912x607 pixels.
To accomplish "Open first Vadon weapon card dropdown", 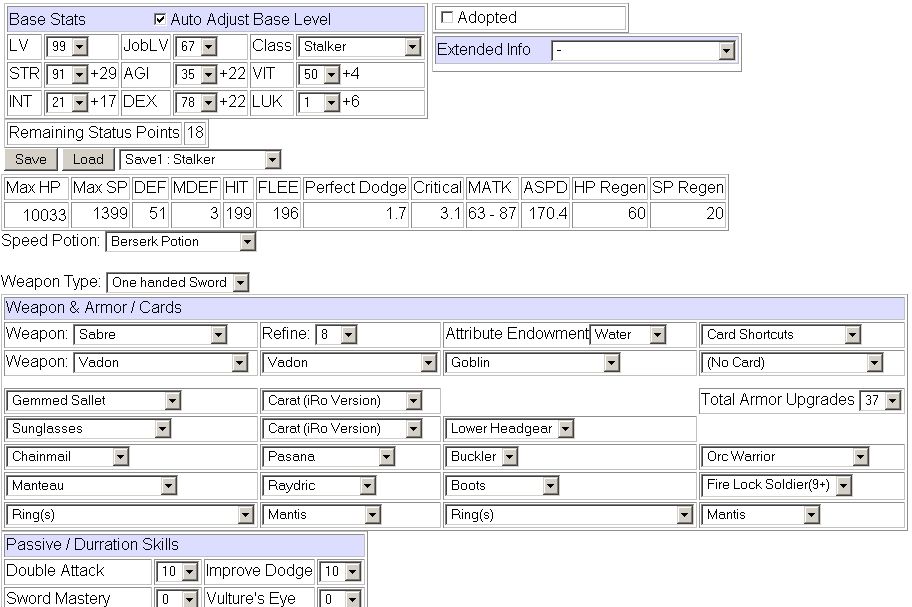I will (161, 363).
